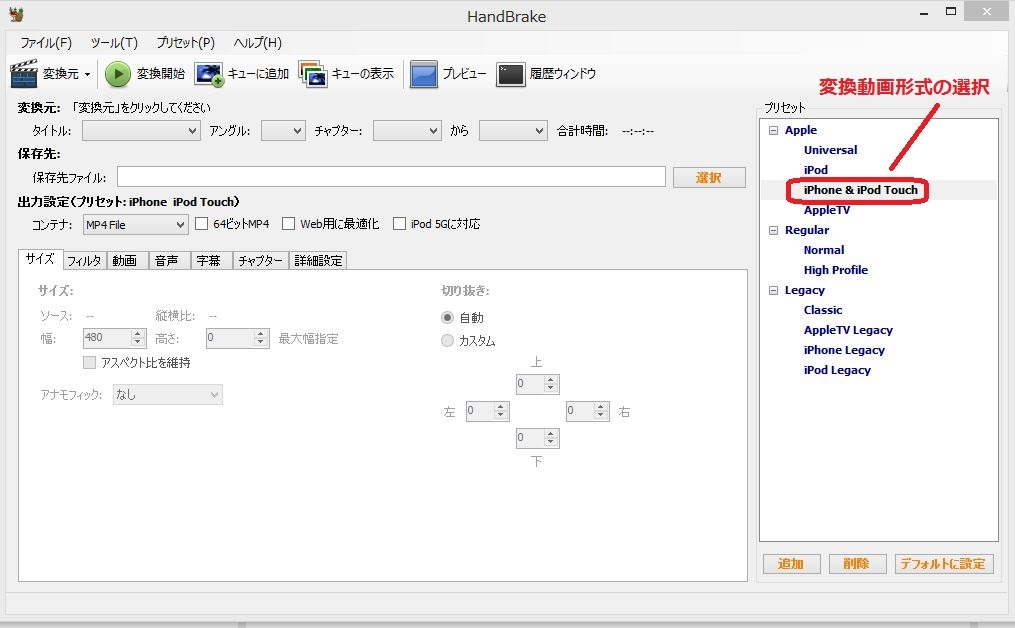Maximize the HandBrake window
1015x628 pixels.
pyautogui.click(x=951, y=12)
